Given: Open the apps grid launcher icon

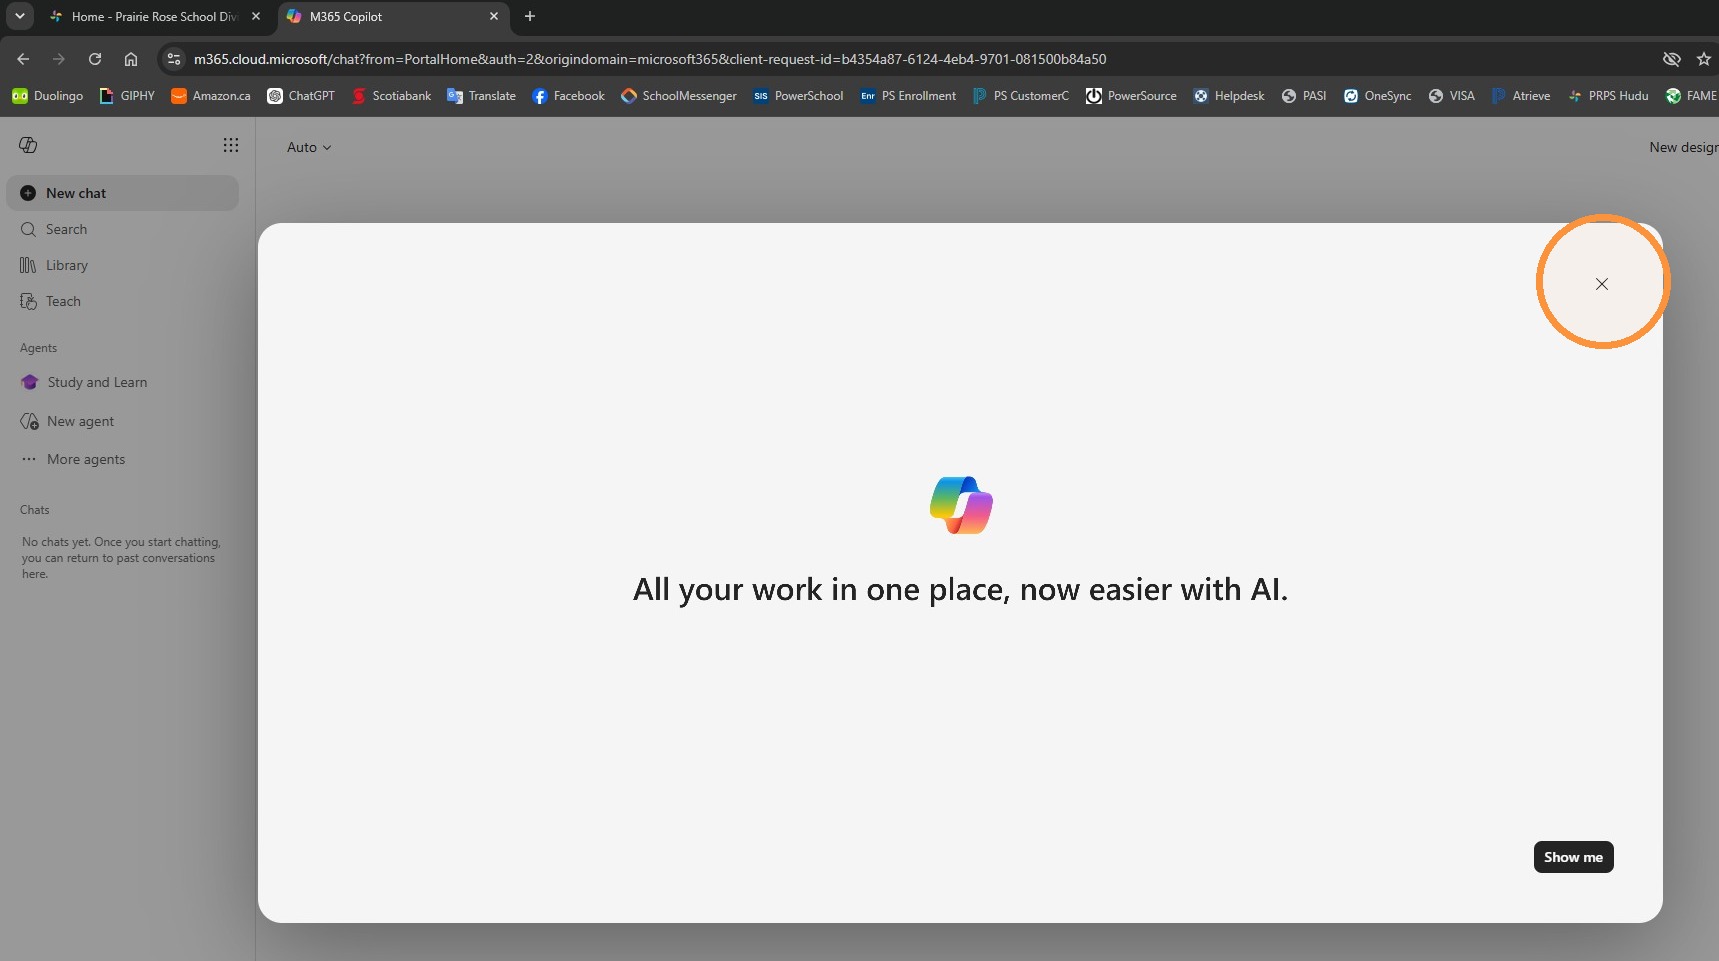Looking at the screenshot, I should [x=231, y=145].
